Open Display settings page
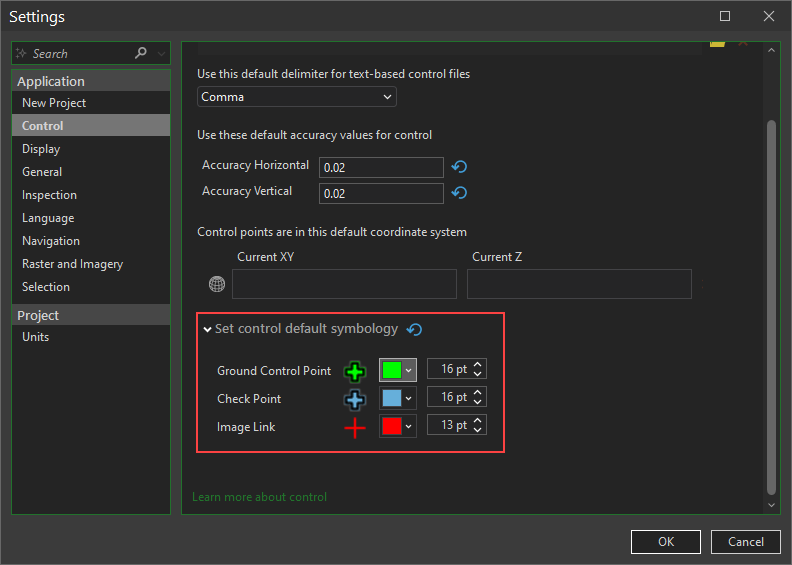Viewport: 792px width, 565px height. pos(91,148)
